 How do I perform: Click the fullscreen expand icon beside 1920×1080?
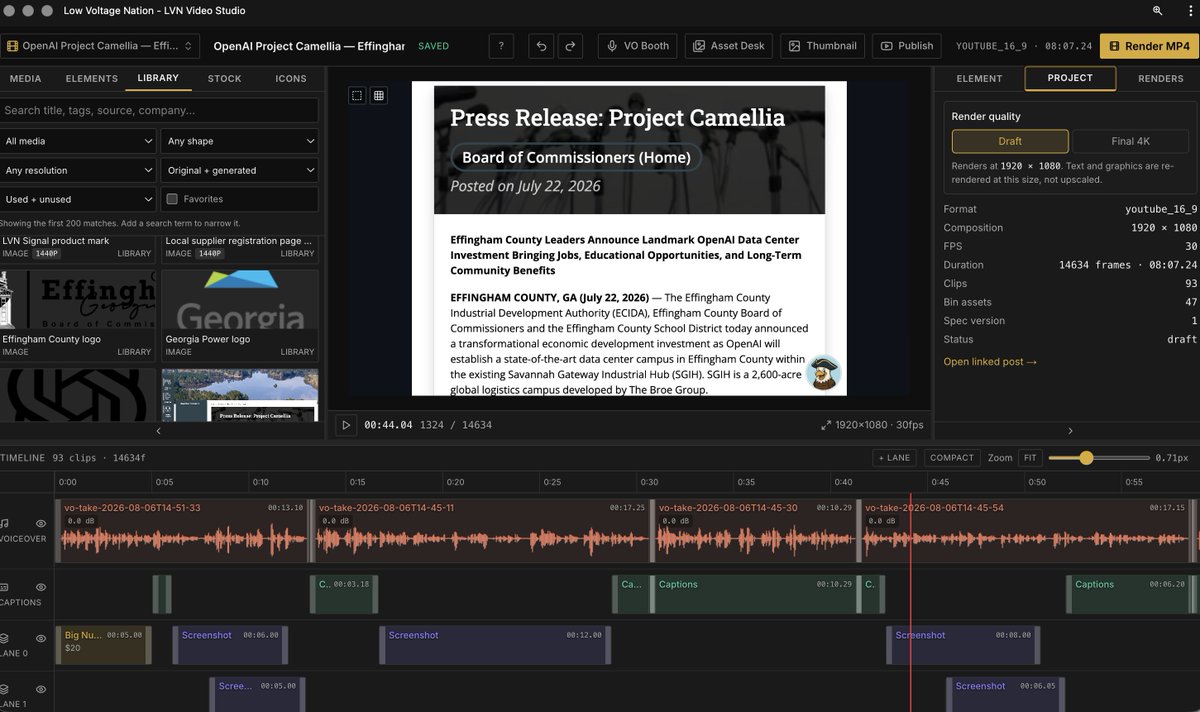coord(826,425)
